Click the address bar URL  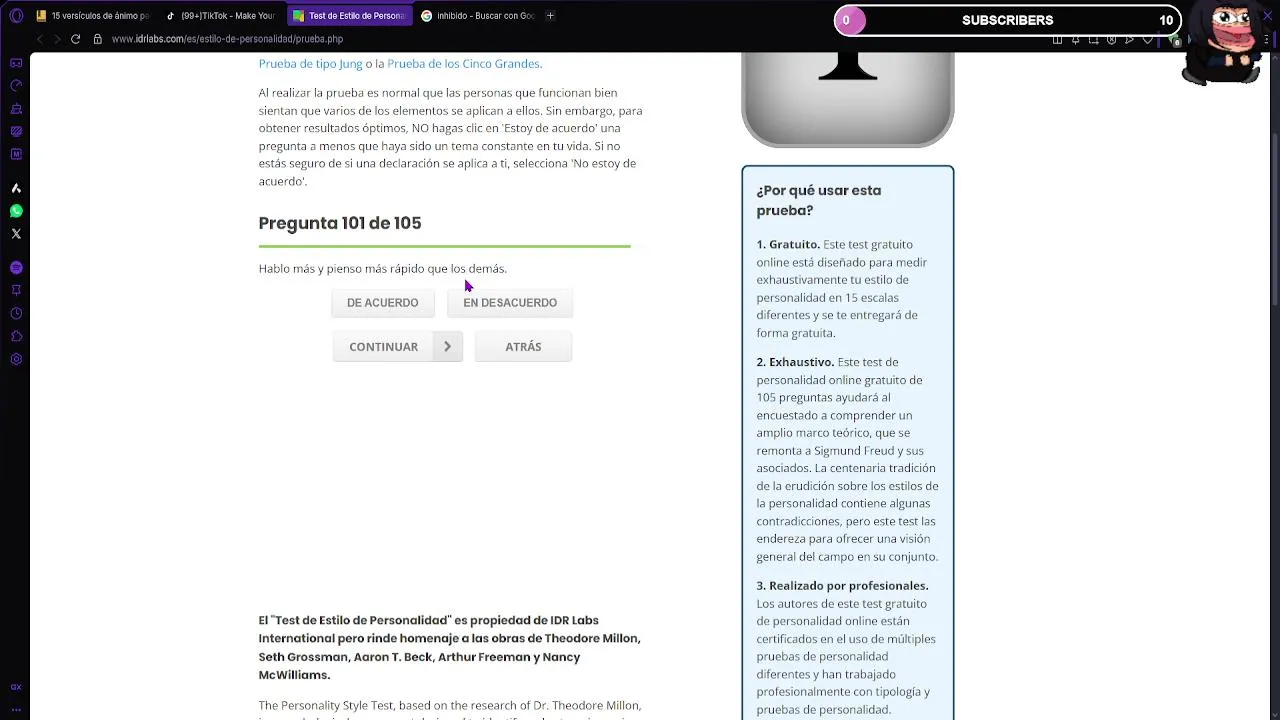pos(227,39)
